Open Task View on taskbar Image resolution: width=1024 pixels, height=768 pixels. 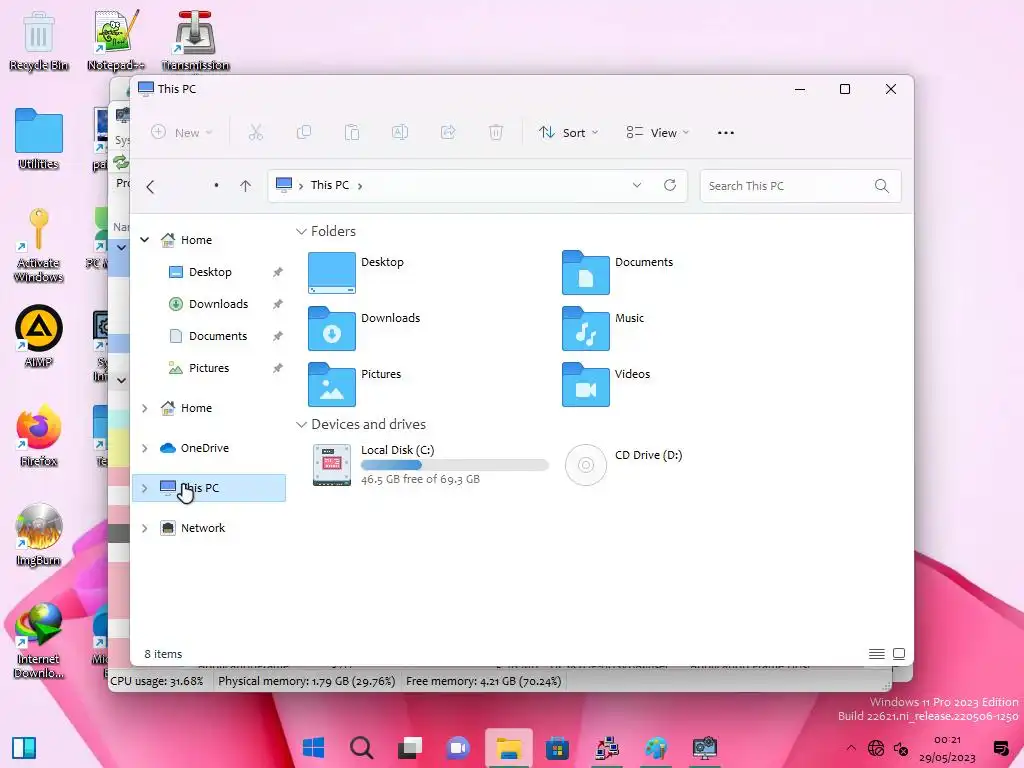coord(410,747)
